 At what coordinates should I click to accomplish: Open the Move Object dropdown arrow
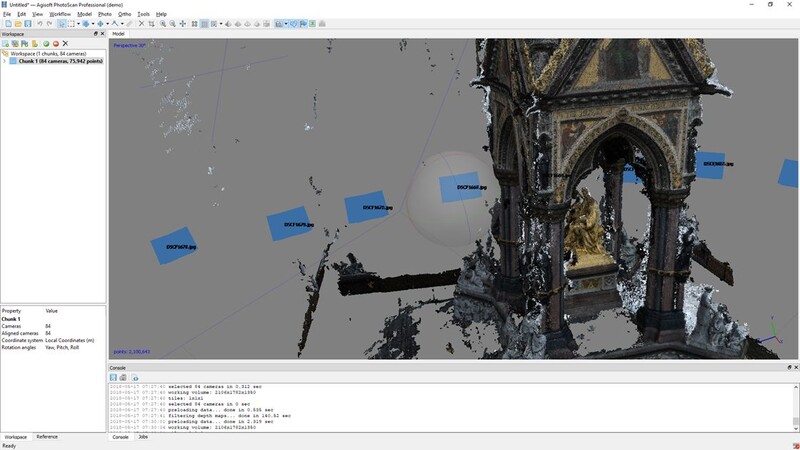point(107,23)
